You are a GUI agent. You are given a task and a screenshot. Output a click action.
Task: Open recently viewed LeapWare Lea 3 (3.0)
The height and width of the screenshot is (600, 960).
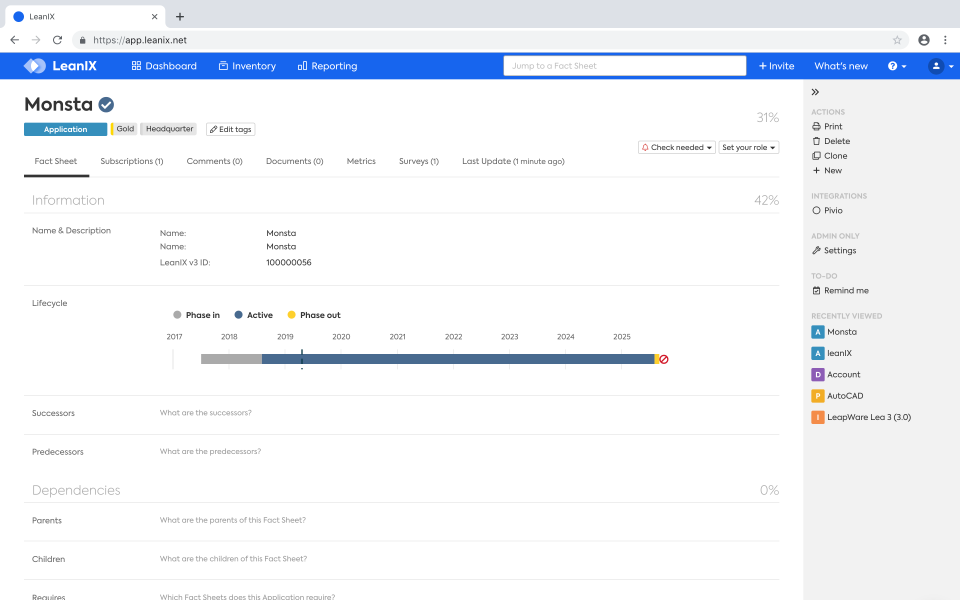coord(861,418)
